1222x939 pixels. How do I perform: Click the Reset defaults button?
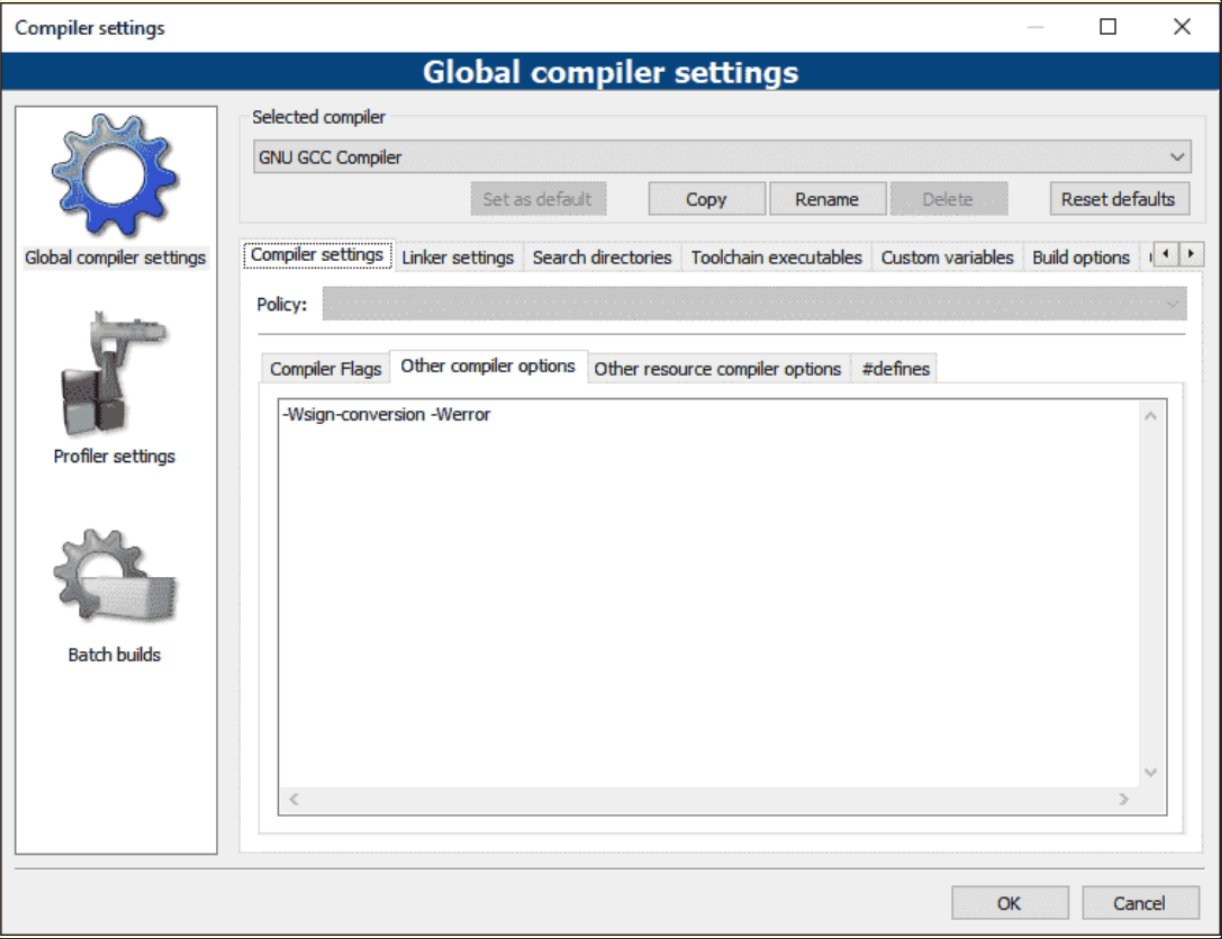(x=1118, y=199)
